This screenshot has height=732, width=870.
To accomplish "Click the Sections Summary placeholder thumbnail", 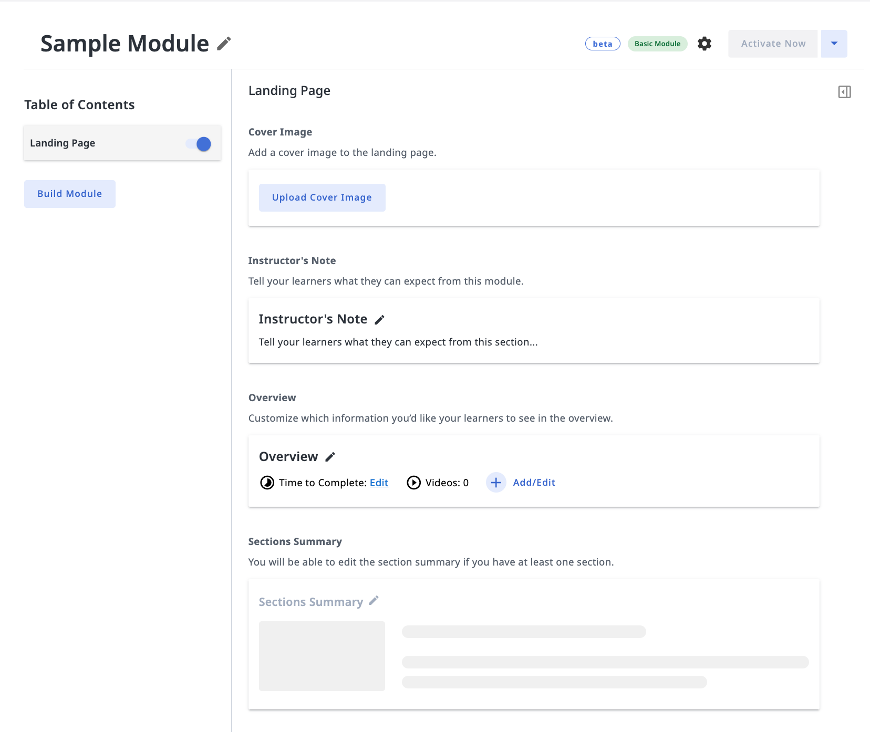I will (x=322, y=656).
